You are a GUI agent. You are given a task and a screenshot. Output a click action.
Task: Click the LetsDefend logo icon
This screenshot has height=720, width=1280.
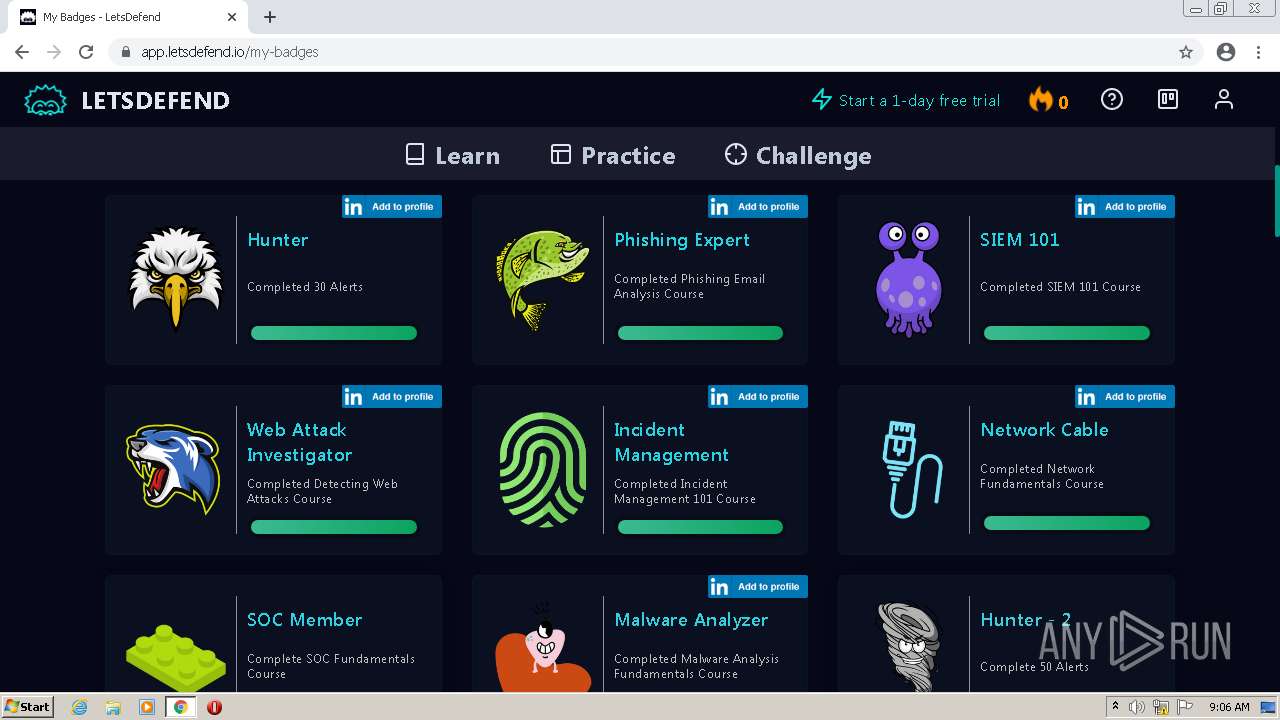(45, 100)
